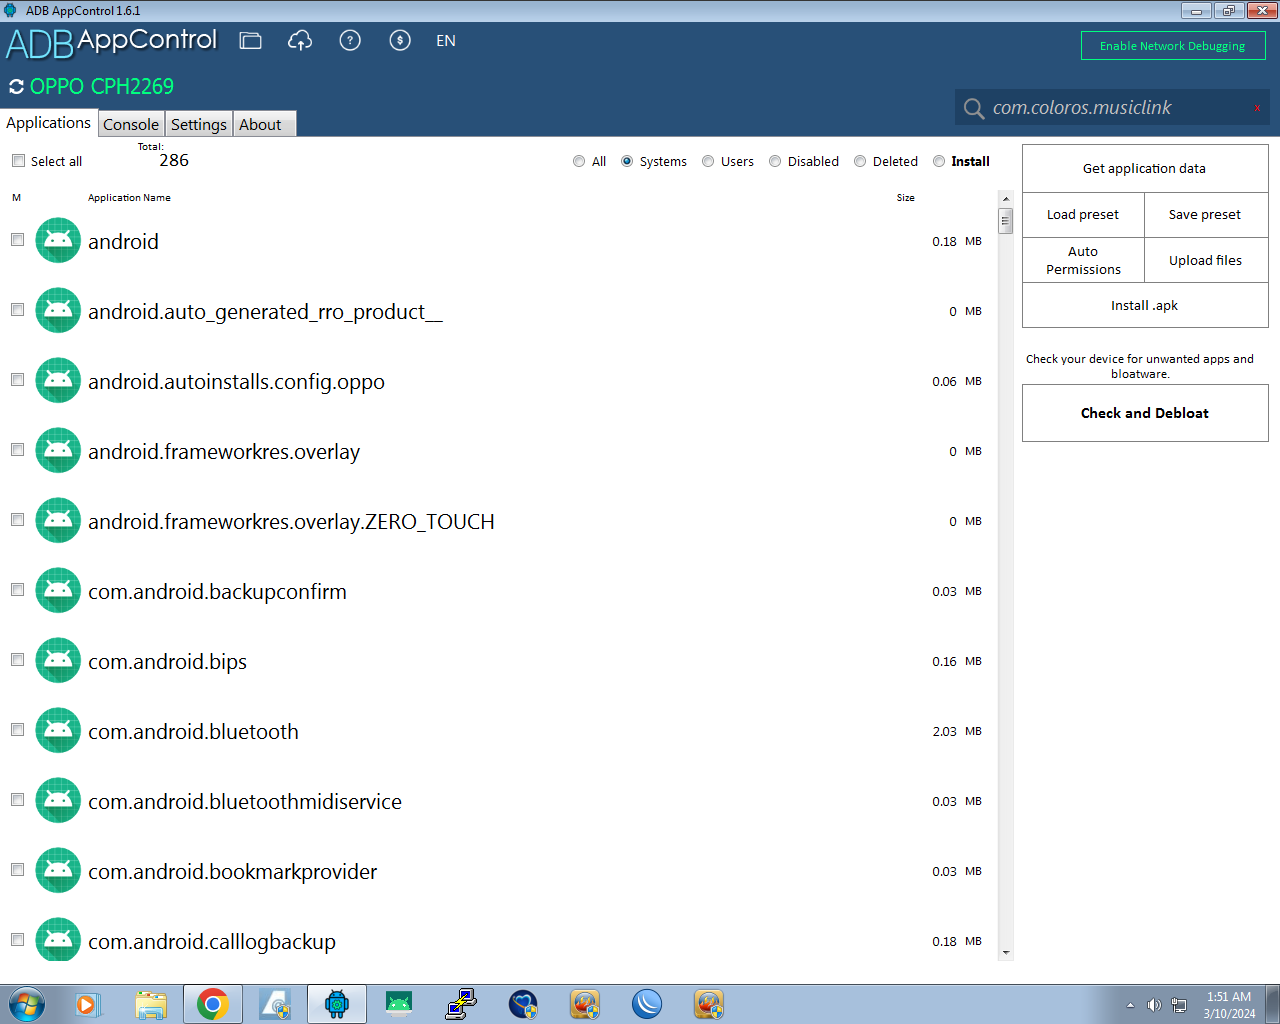Check the box for com.android.bips
Viewport: 1280px width, 1024px height.
[x=17, y=660]
